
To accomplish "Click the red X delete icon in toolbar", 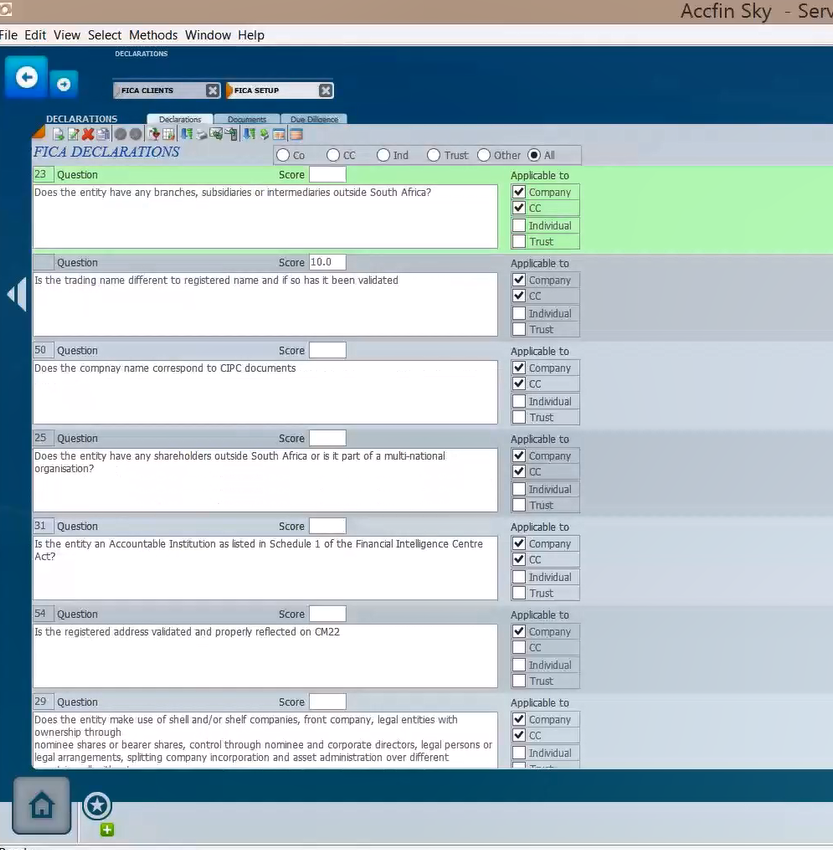I will [88, 134].
